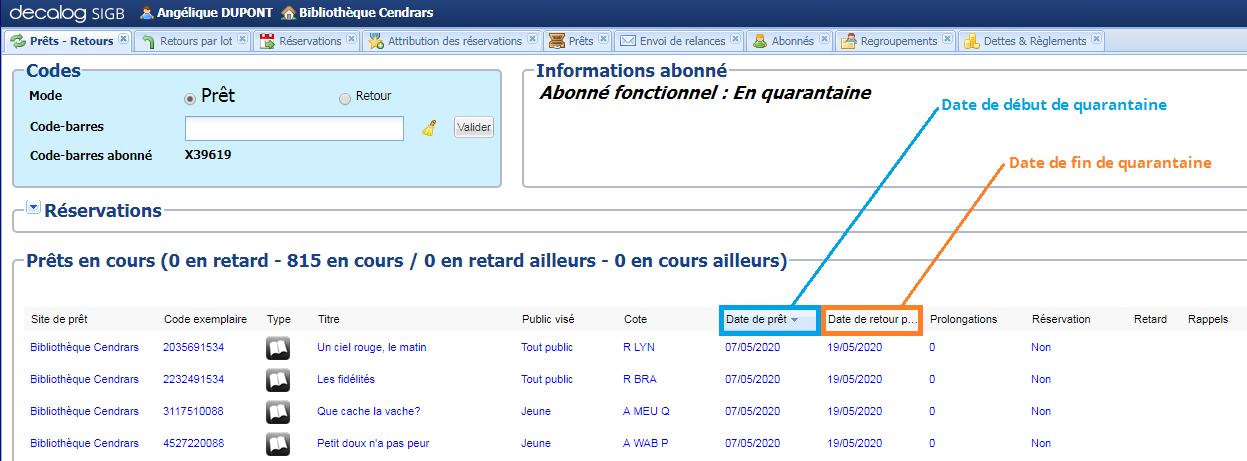Sort by Public visé column header
Screen dimensions: 1247x461
click(x=548, y=320)
